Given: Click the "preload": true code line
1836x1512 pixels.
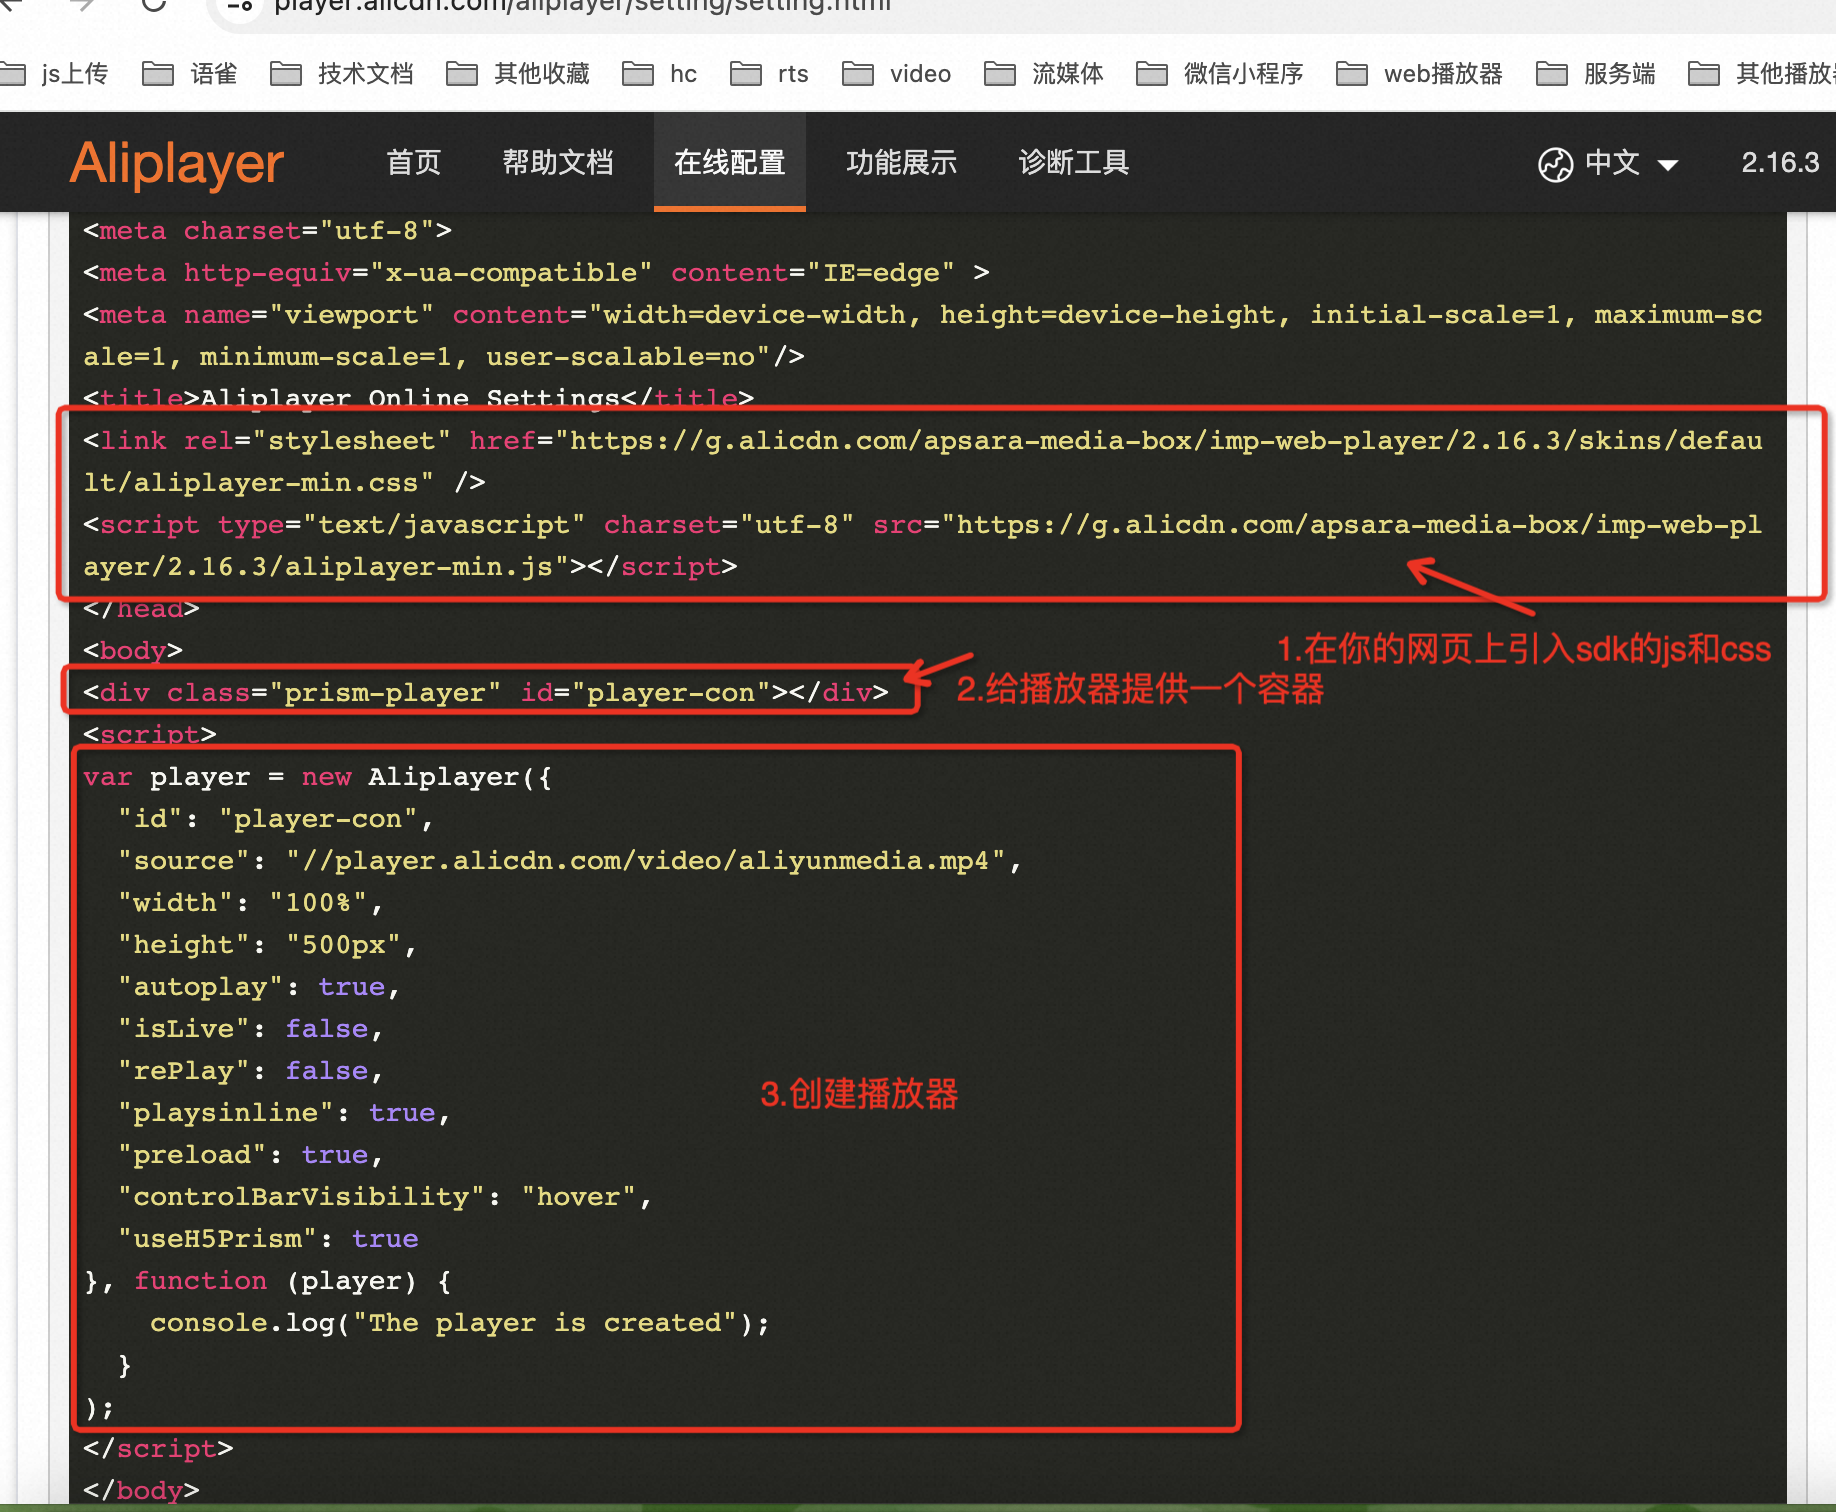Looking at the screenshot, I should (x=251, y=1155).
